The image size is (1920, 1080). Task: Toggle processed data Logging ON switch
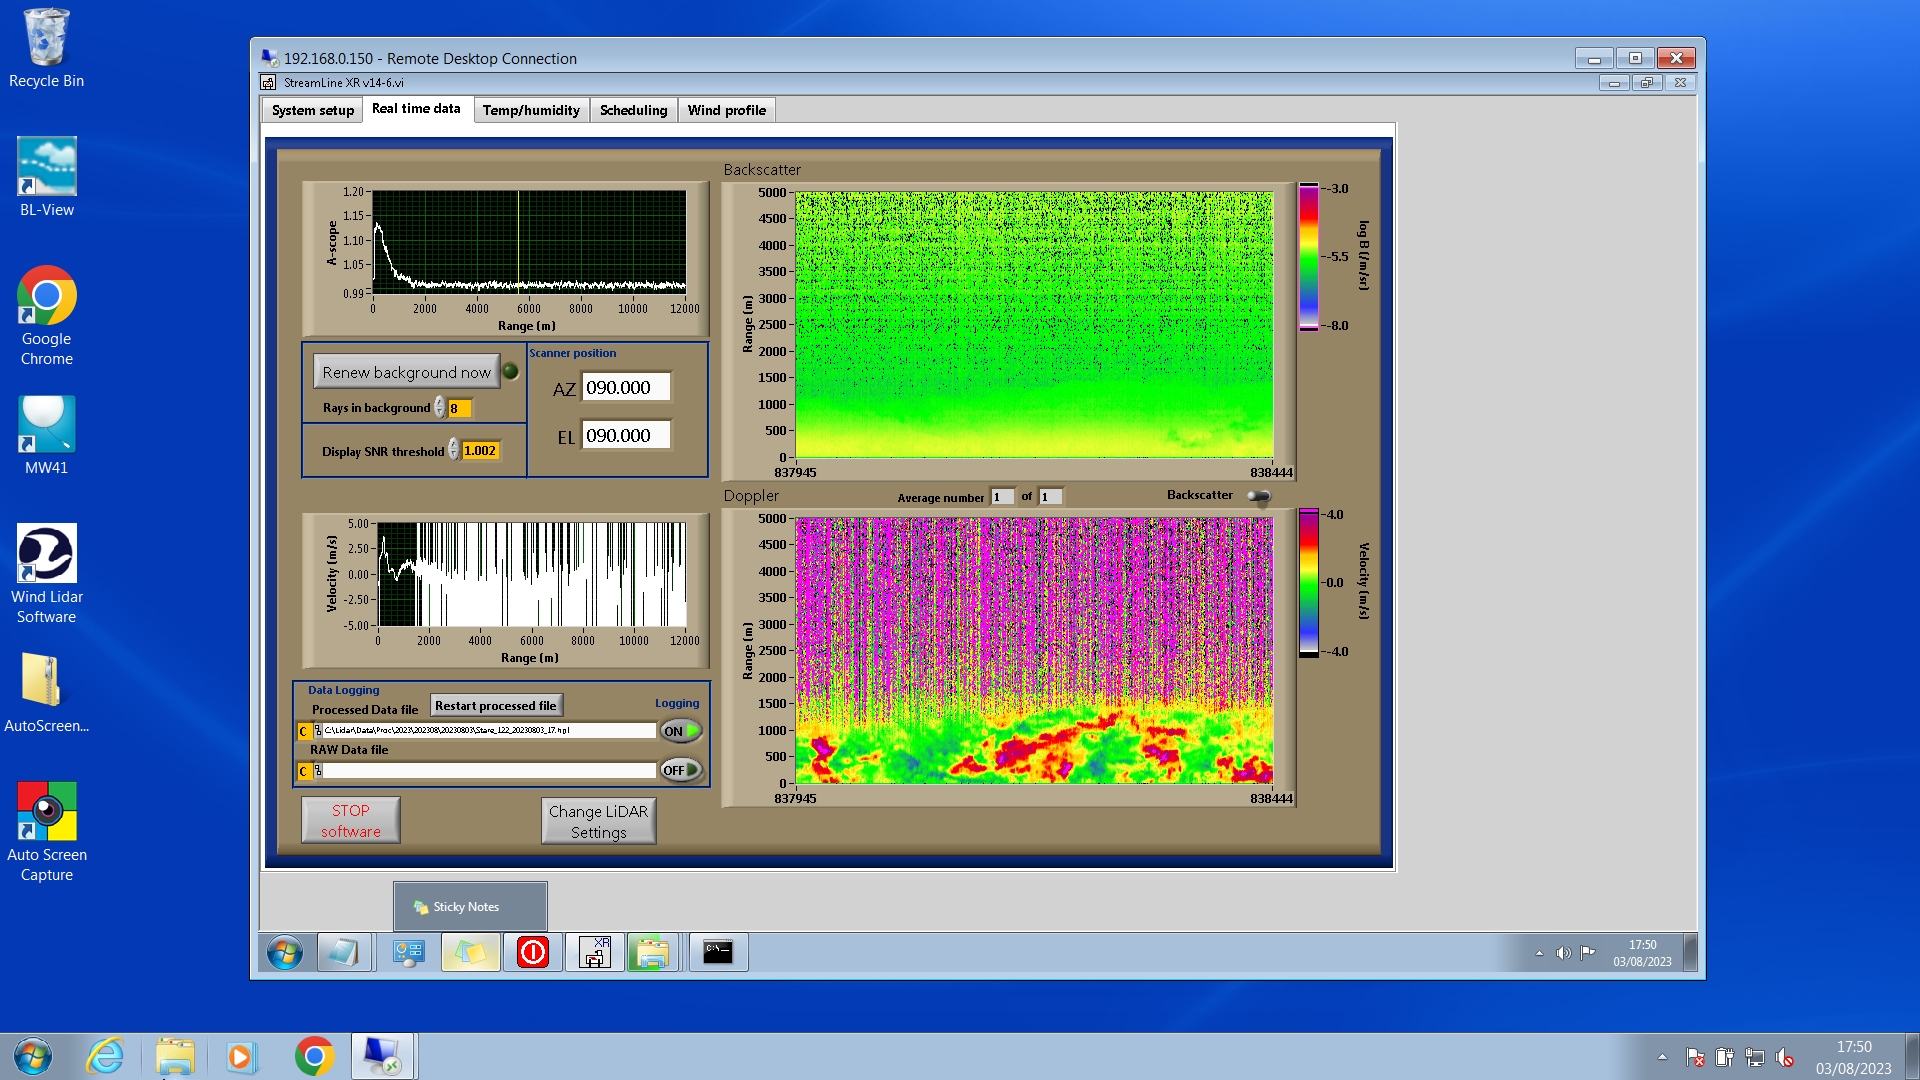pyautogui.click(x=680, y=731)
